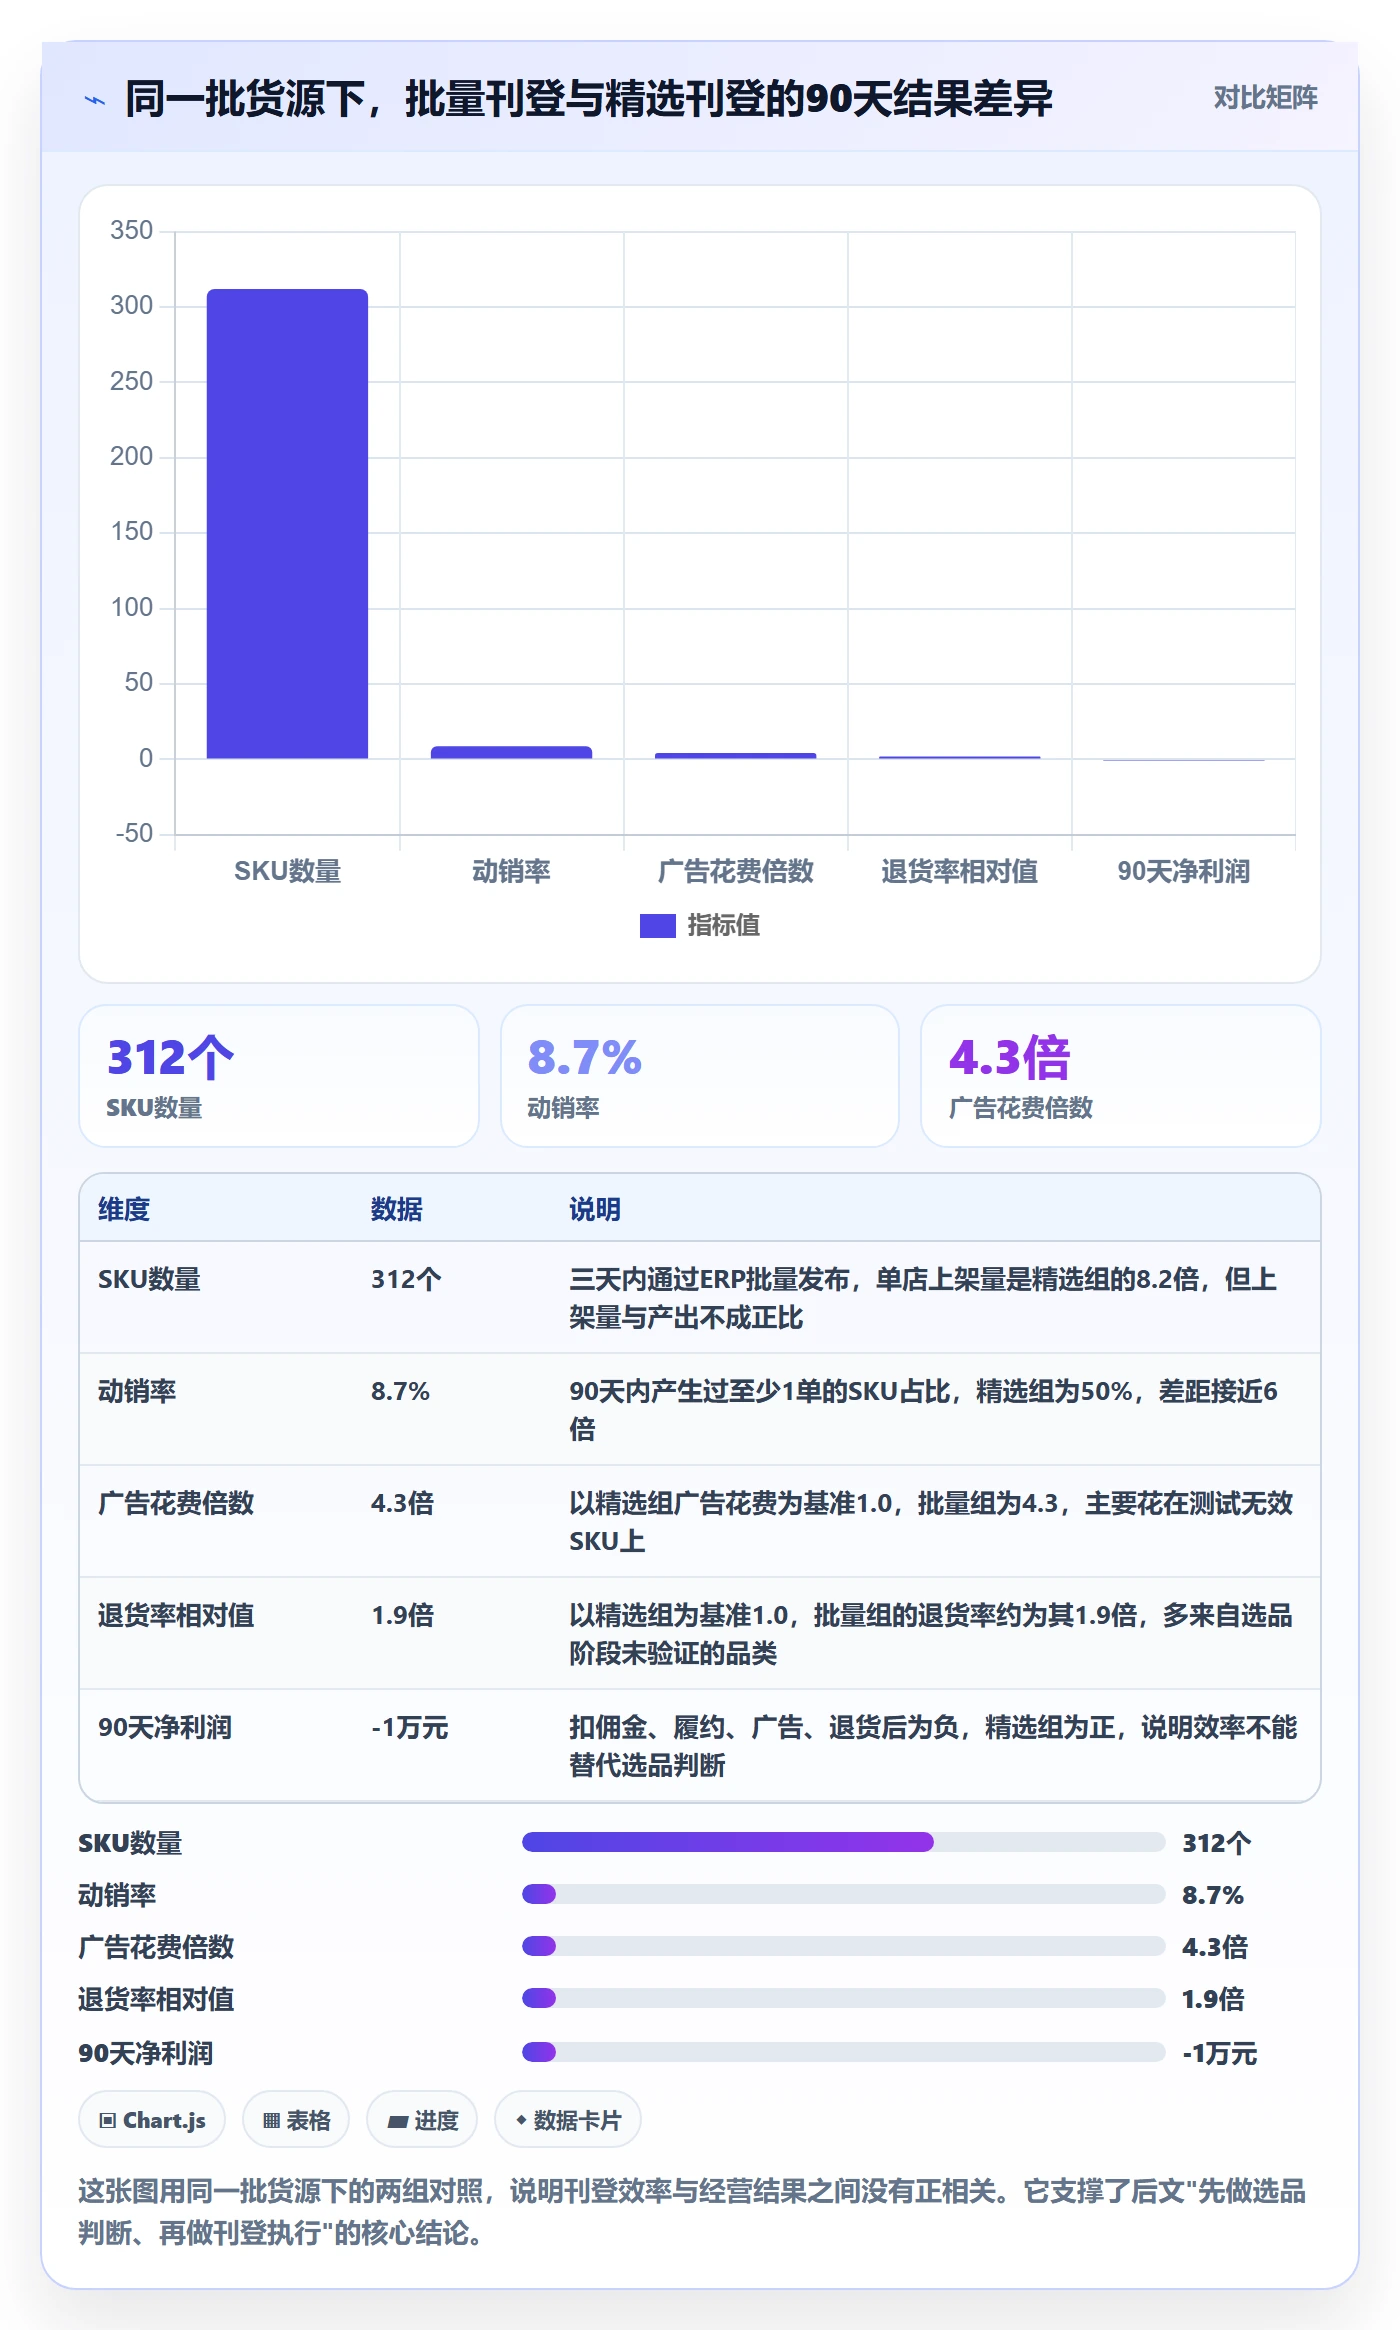Click the 广告花费倍数 progress bar
1400x2330 pixels.
(x=843, y=1946)
